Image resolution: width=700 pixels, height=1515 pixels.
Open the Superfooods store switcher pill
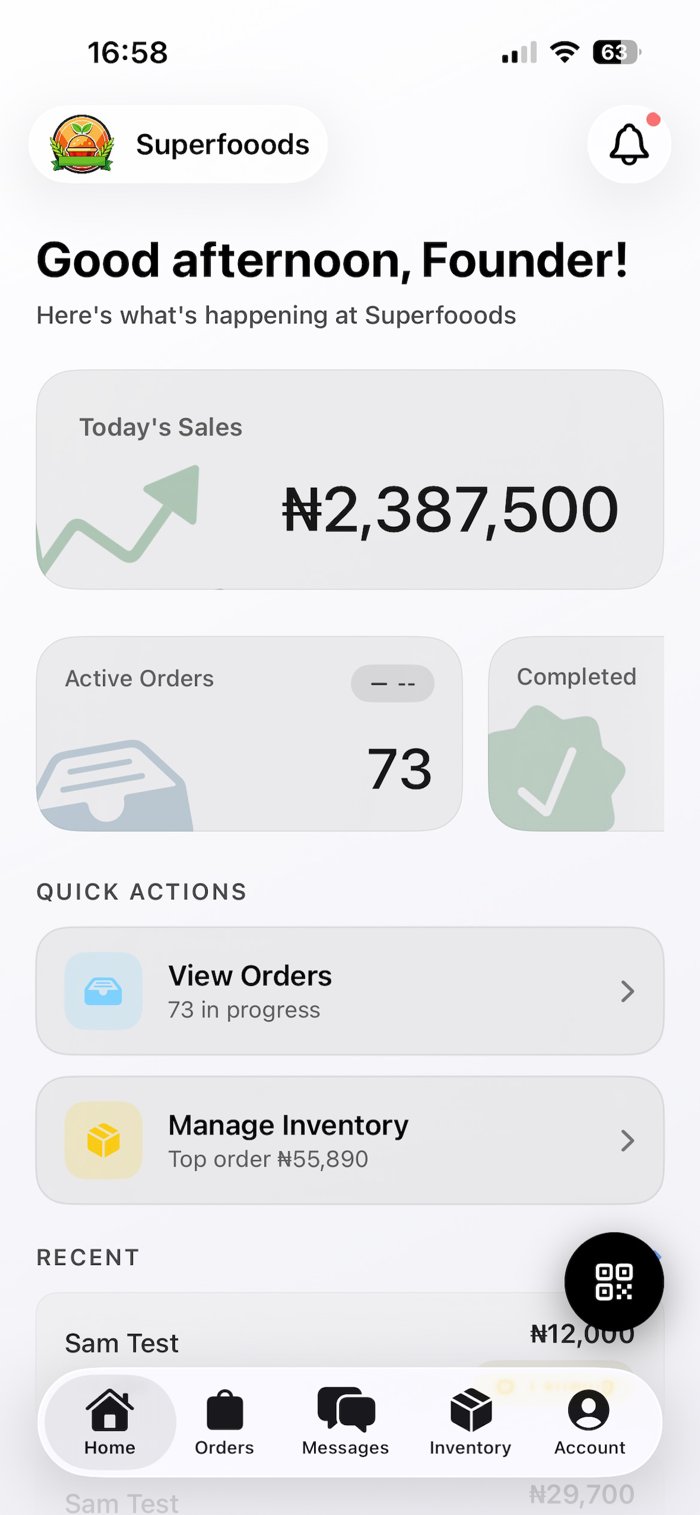pyautogui.click(x=178, y=144)
